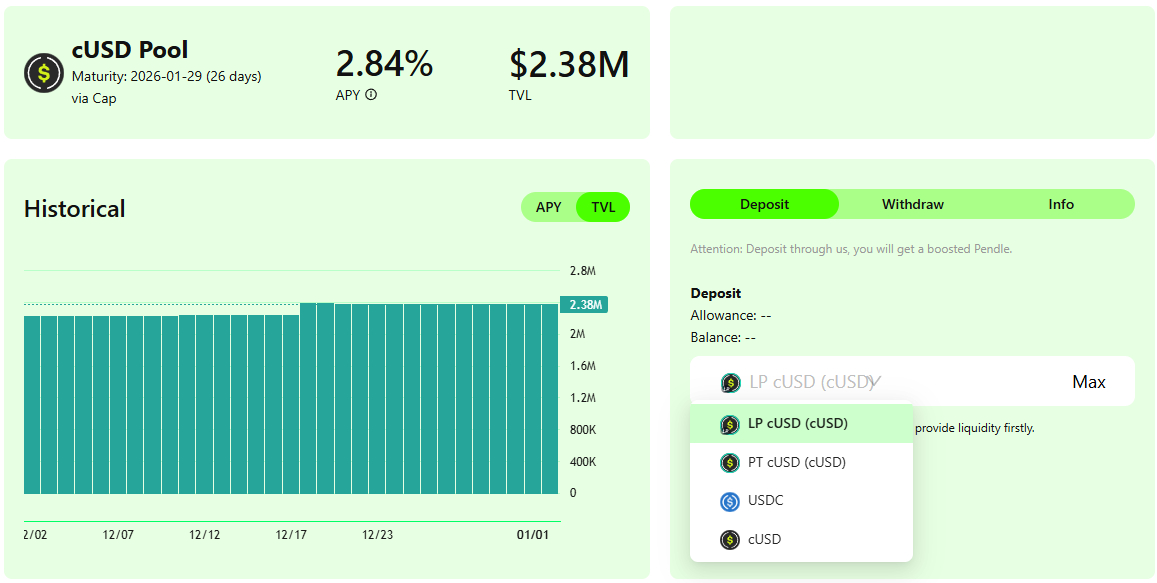Pick cUSD as deposit token
The height and width of the screenshot is (583, 1157).
pos(801,539)
